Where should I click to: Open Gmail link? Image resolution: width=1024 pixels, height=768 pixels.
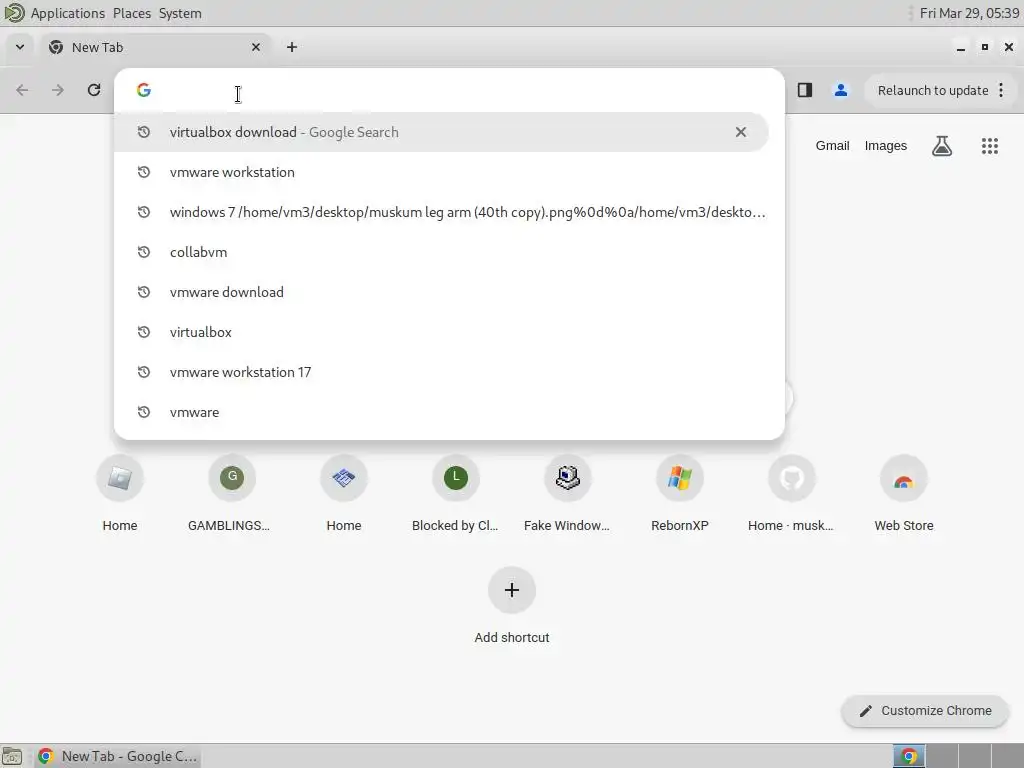(832, 146)
